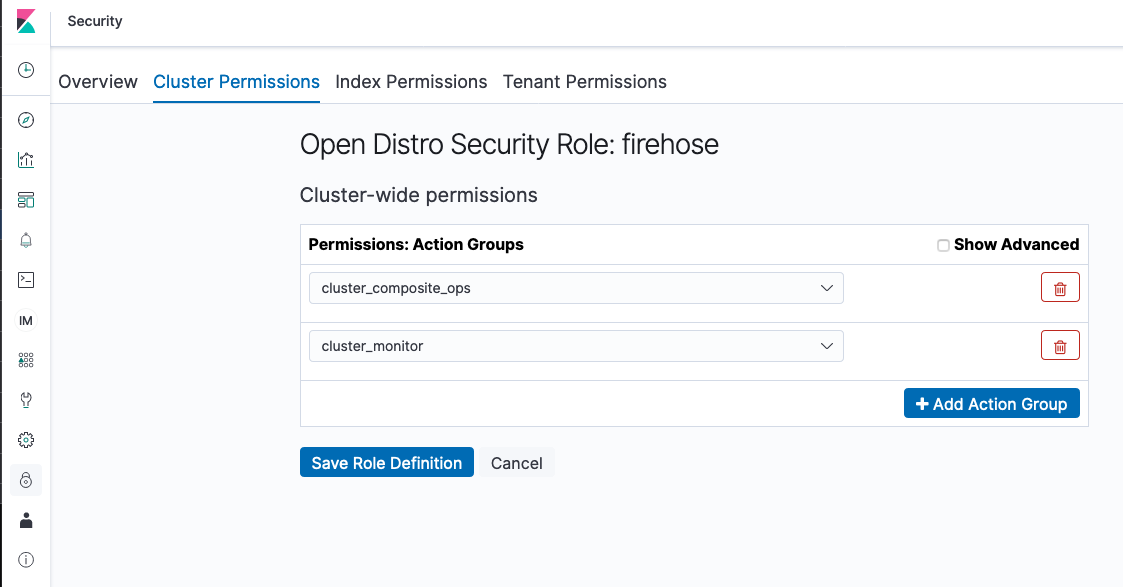Open the Kibana logo home icon

26,21
